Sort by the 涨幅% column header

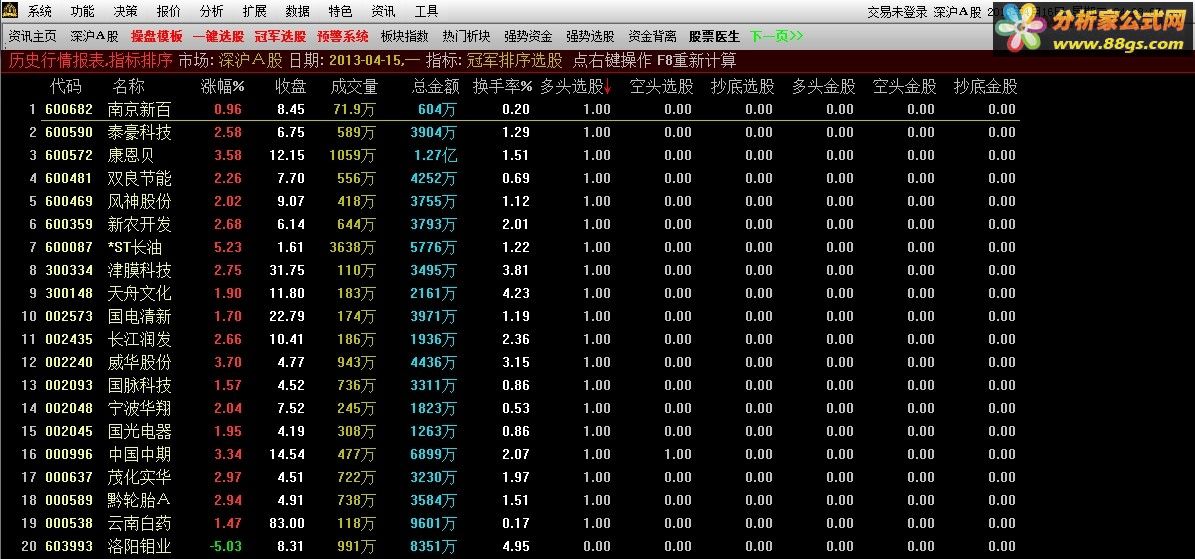tap(223, 87)
